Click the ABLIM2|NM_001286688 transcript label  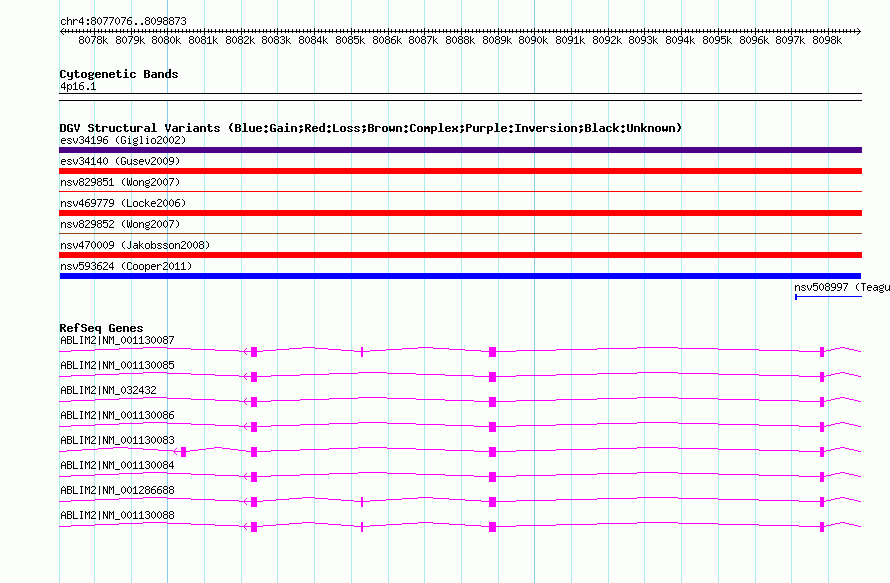tap(117, 490)
